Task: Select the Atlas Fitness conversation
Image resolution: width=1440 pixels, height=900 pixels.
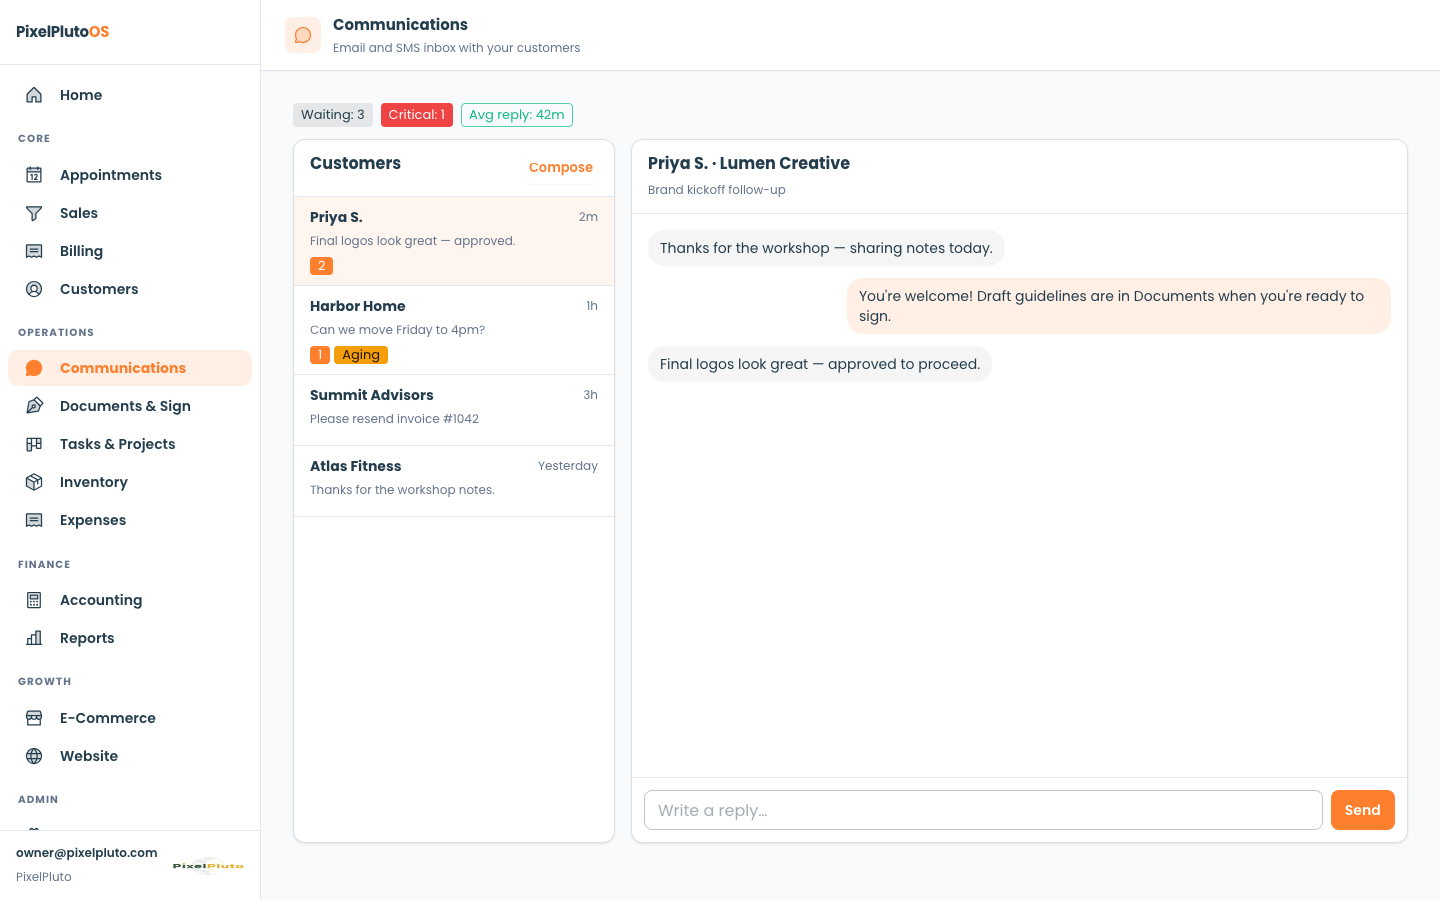Action: (x=454, y=481)
